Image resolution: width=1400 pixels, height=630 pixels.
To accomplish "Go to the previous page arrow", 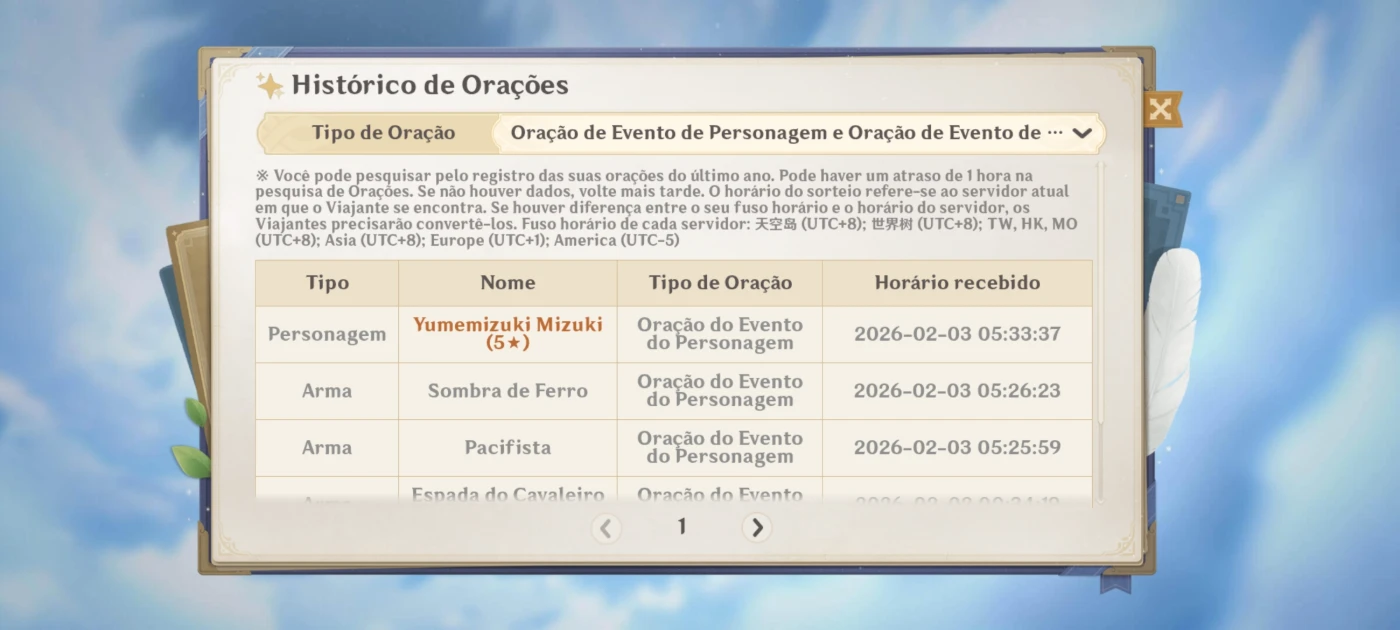I will coord(605,527).
